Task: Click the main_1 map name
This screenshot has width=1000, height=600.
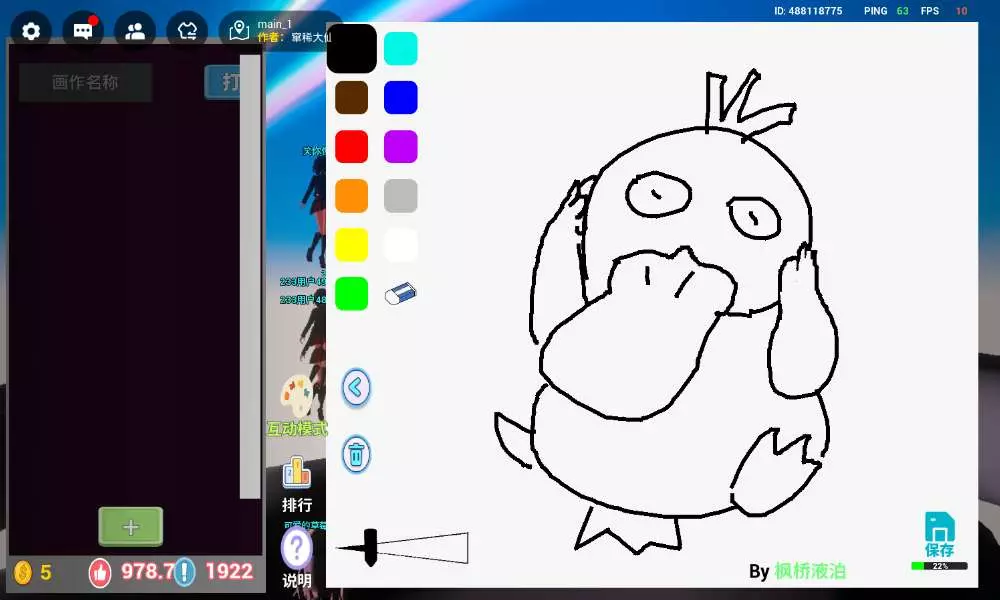Action: tap(274, 24)
